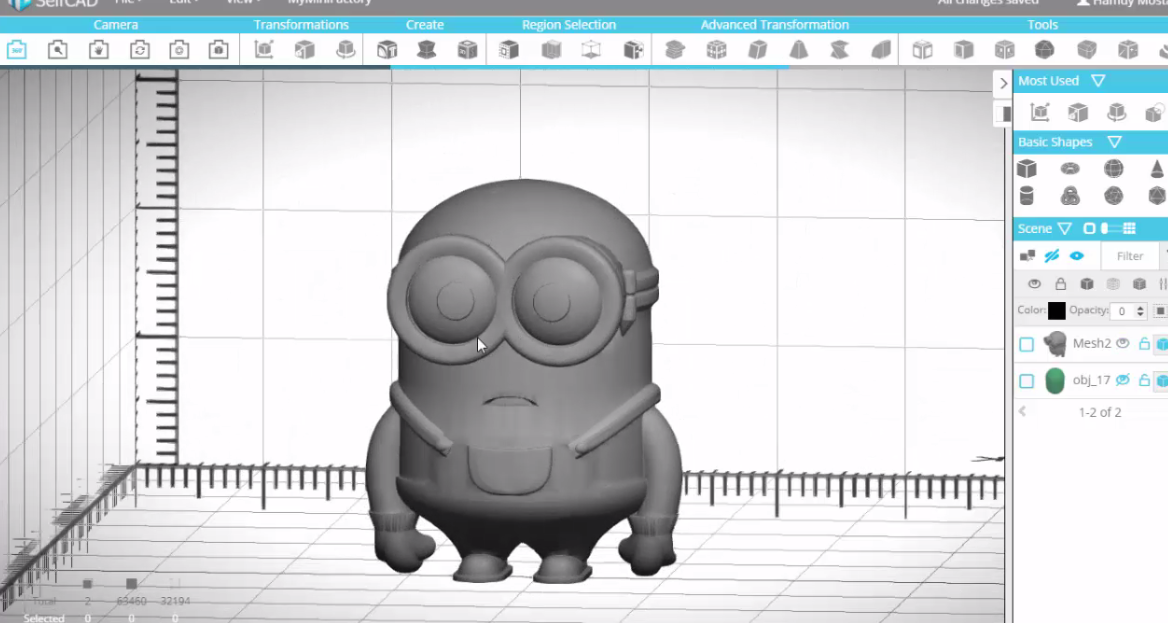Click the dark faceted sphere Tools icon
1168x623 pixels.
(1045, 50)
